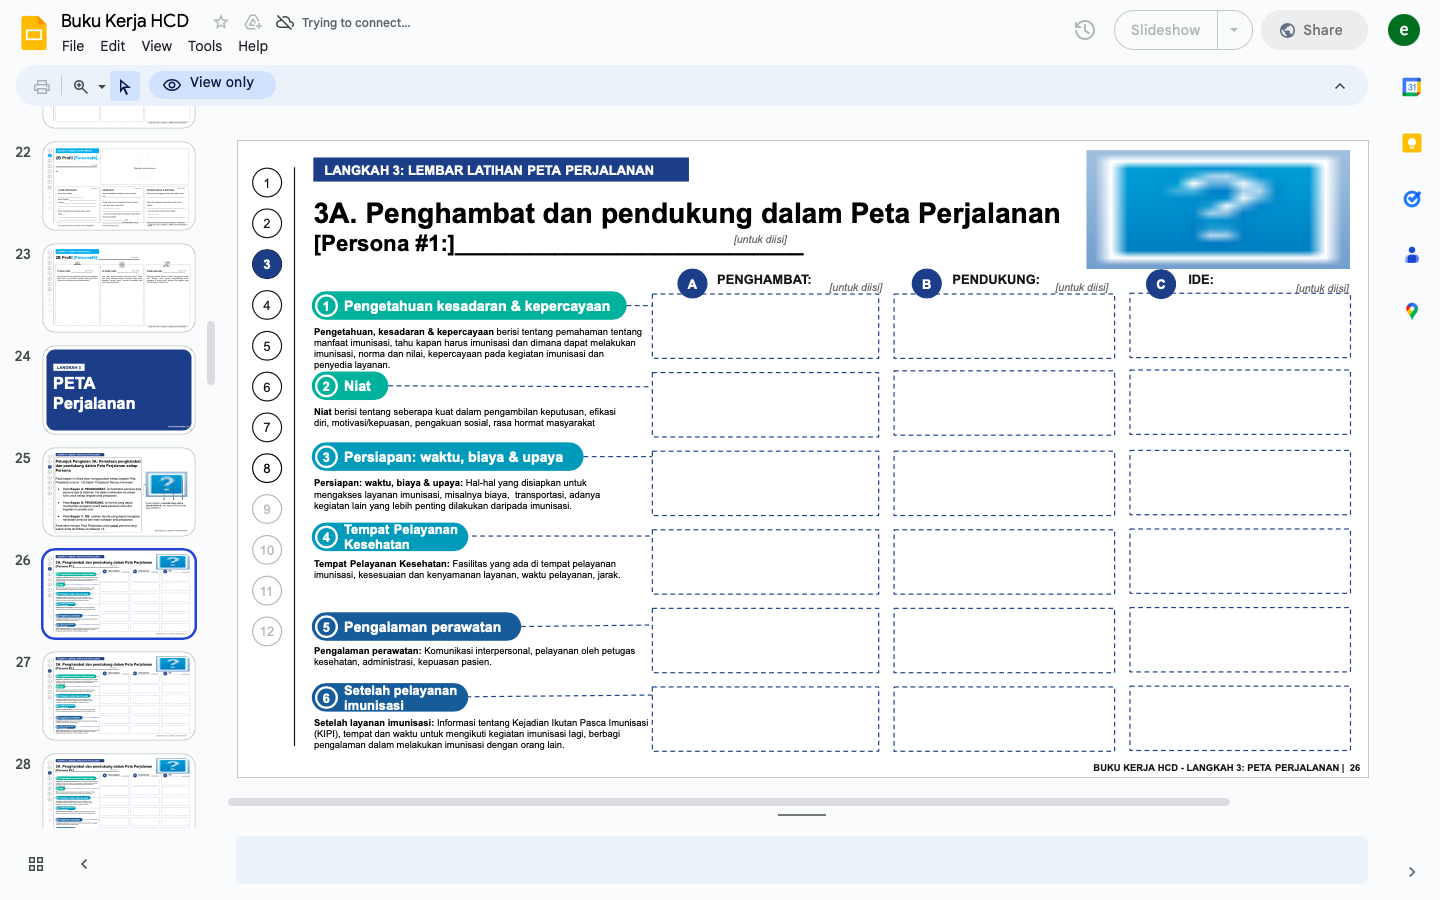Click the View only mode button
This screenshot has height=900, width=1440.
(212, 84)
